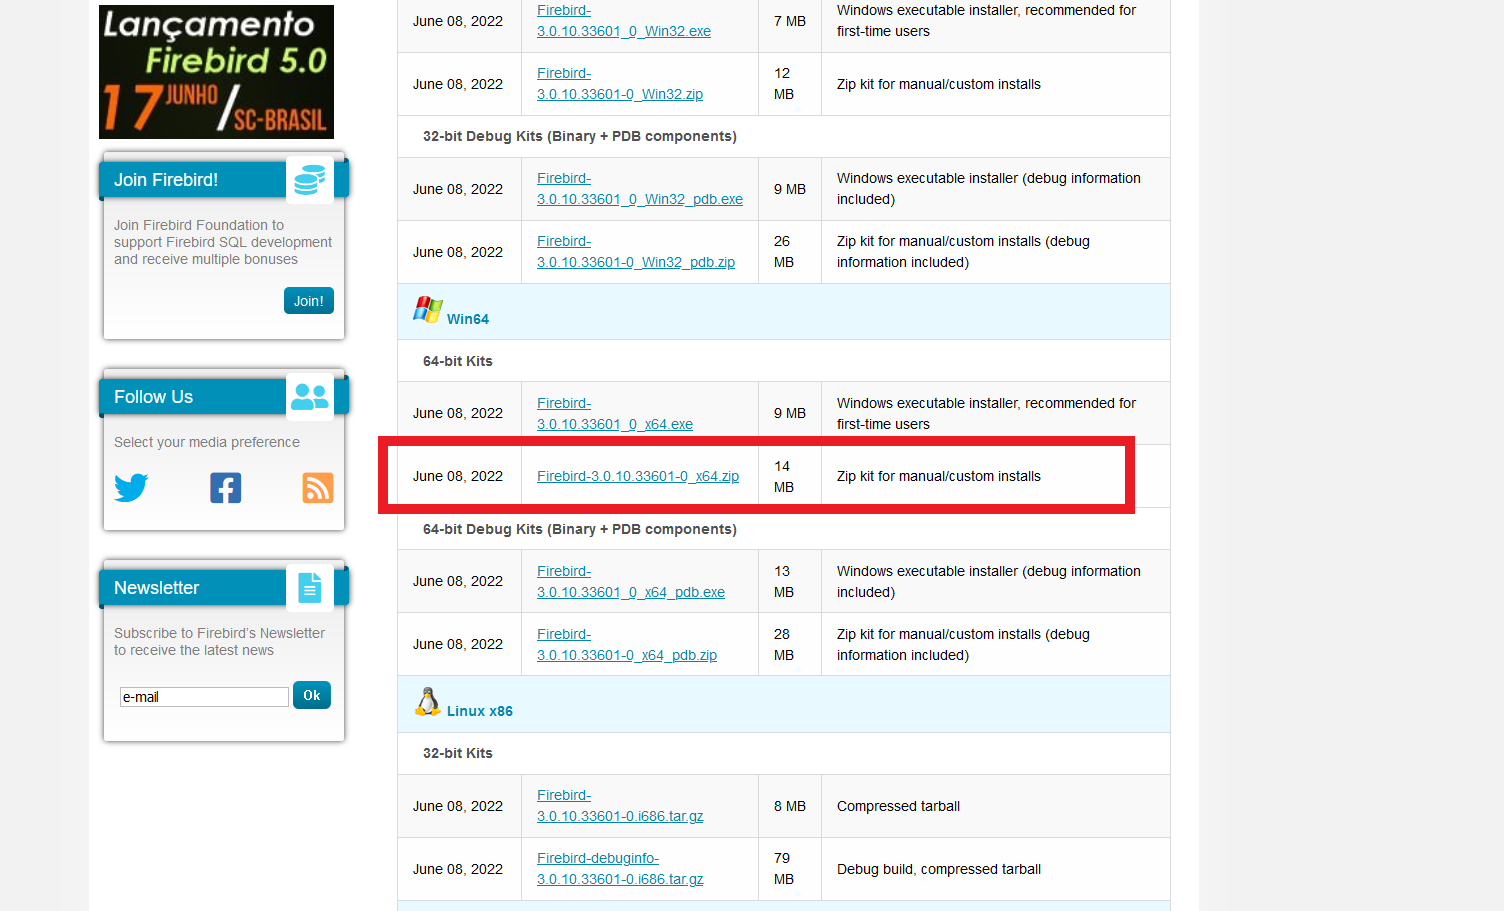Download Firebird-3.0.10.33601-0_Win32.zip
This screenshot has width=1504, height=911.
click(x=620, y=84)
